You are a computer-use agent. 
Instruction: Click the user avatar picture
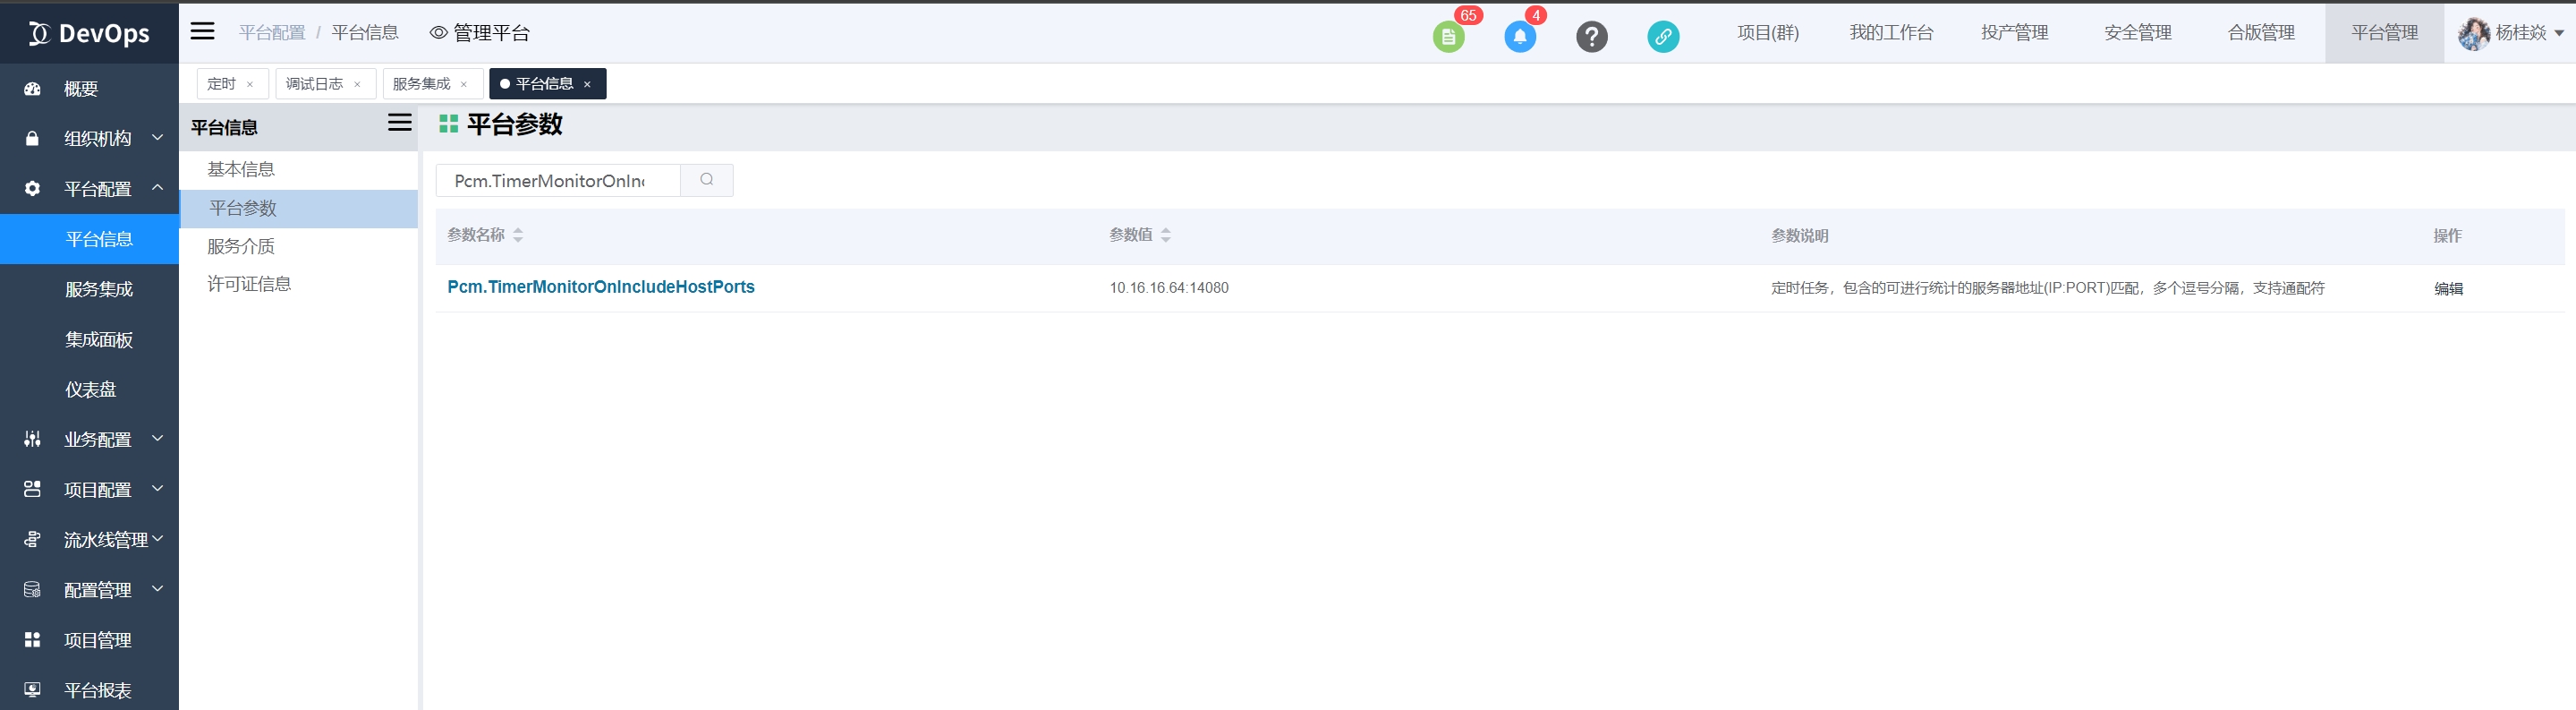click(x=2474, y=34)
